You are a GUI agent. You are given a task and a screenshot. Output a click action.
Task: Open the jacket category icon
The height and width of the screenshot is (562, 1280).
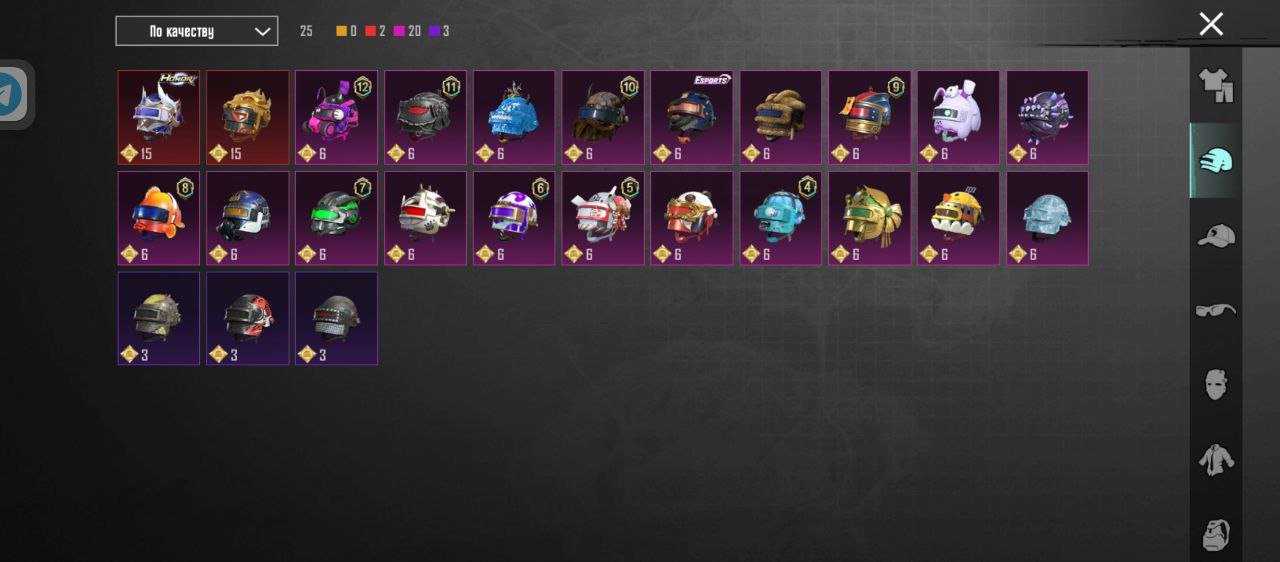(x=1215, y=459)
